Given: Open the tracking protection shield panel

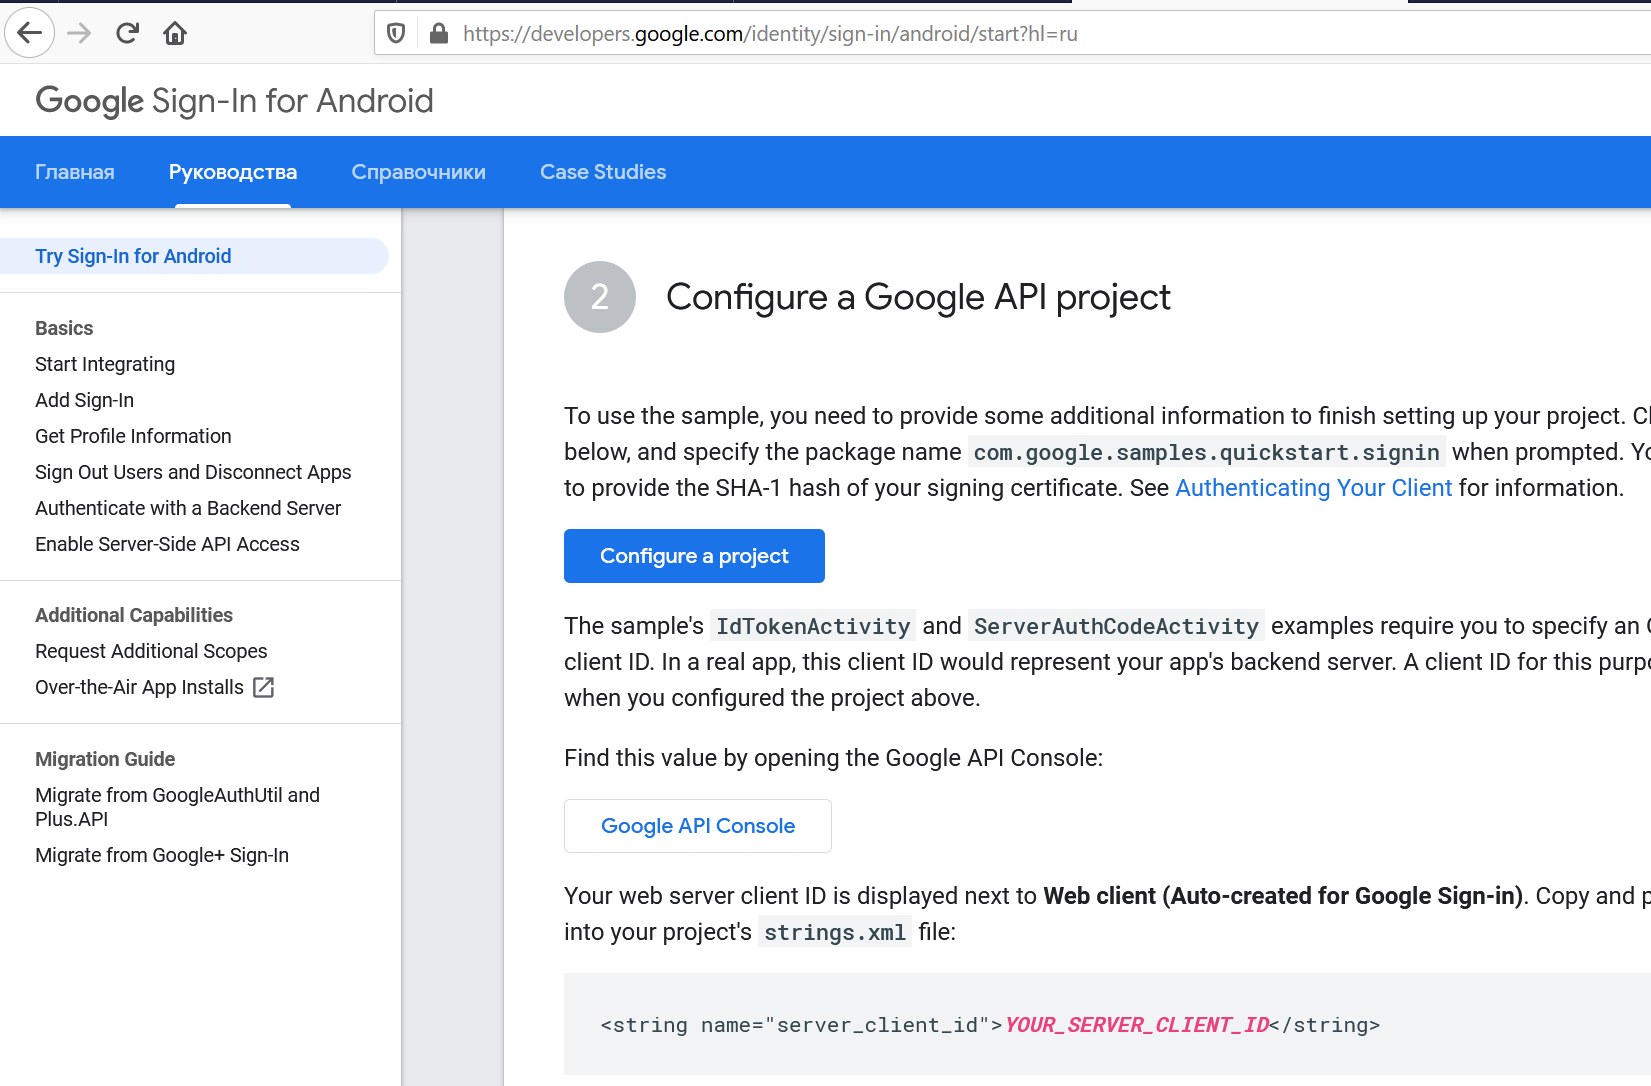Looking at the screenshot, I should point(396,32).
